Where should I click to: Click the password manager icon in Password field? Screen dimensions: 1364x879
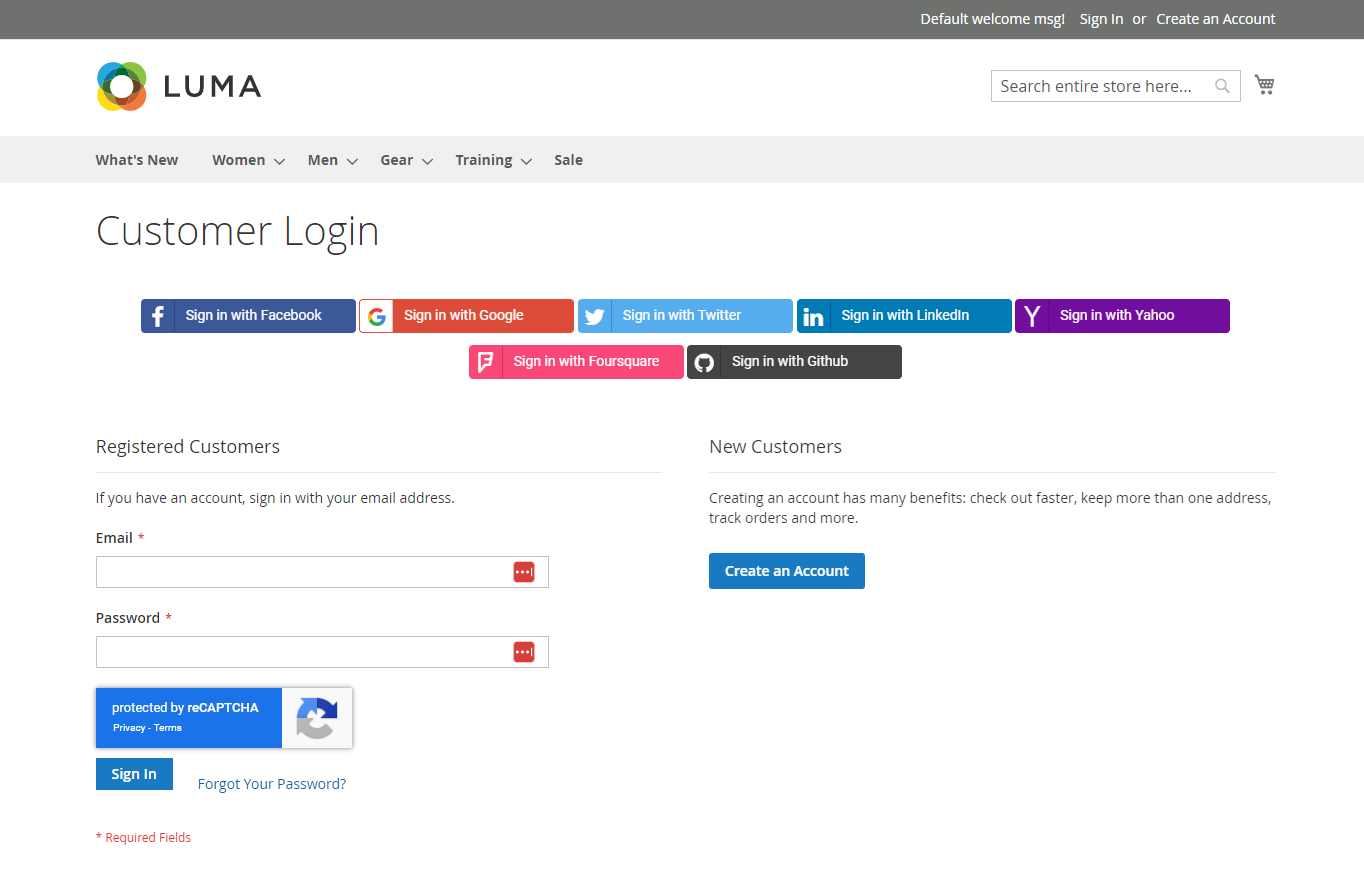[524, 652]
